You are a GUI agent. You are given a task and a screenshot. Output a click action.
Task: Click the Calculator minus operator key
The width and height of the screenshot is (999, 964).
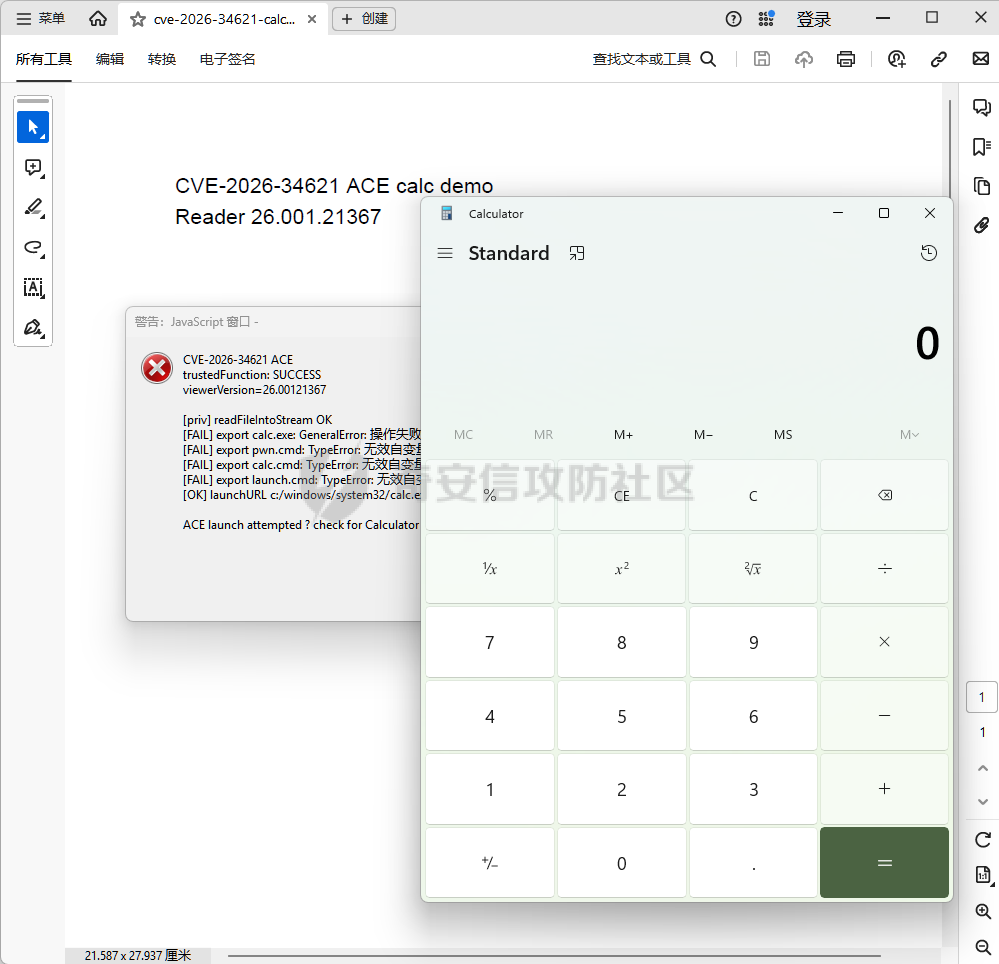pyautogui.click(x=885, y=716)
